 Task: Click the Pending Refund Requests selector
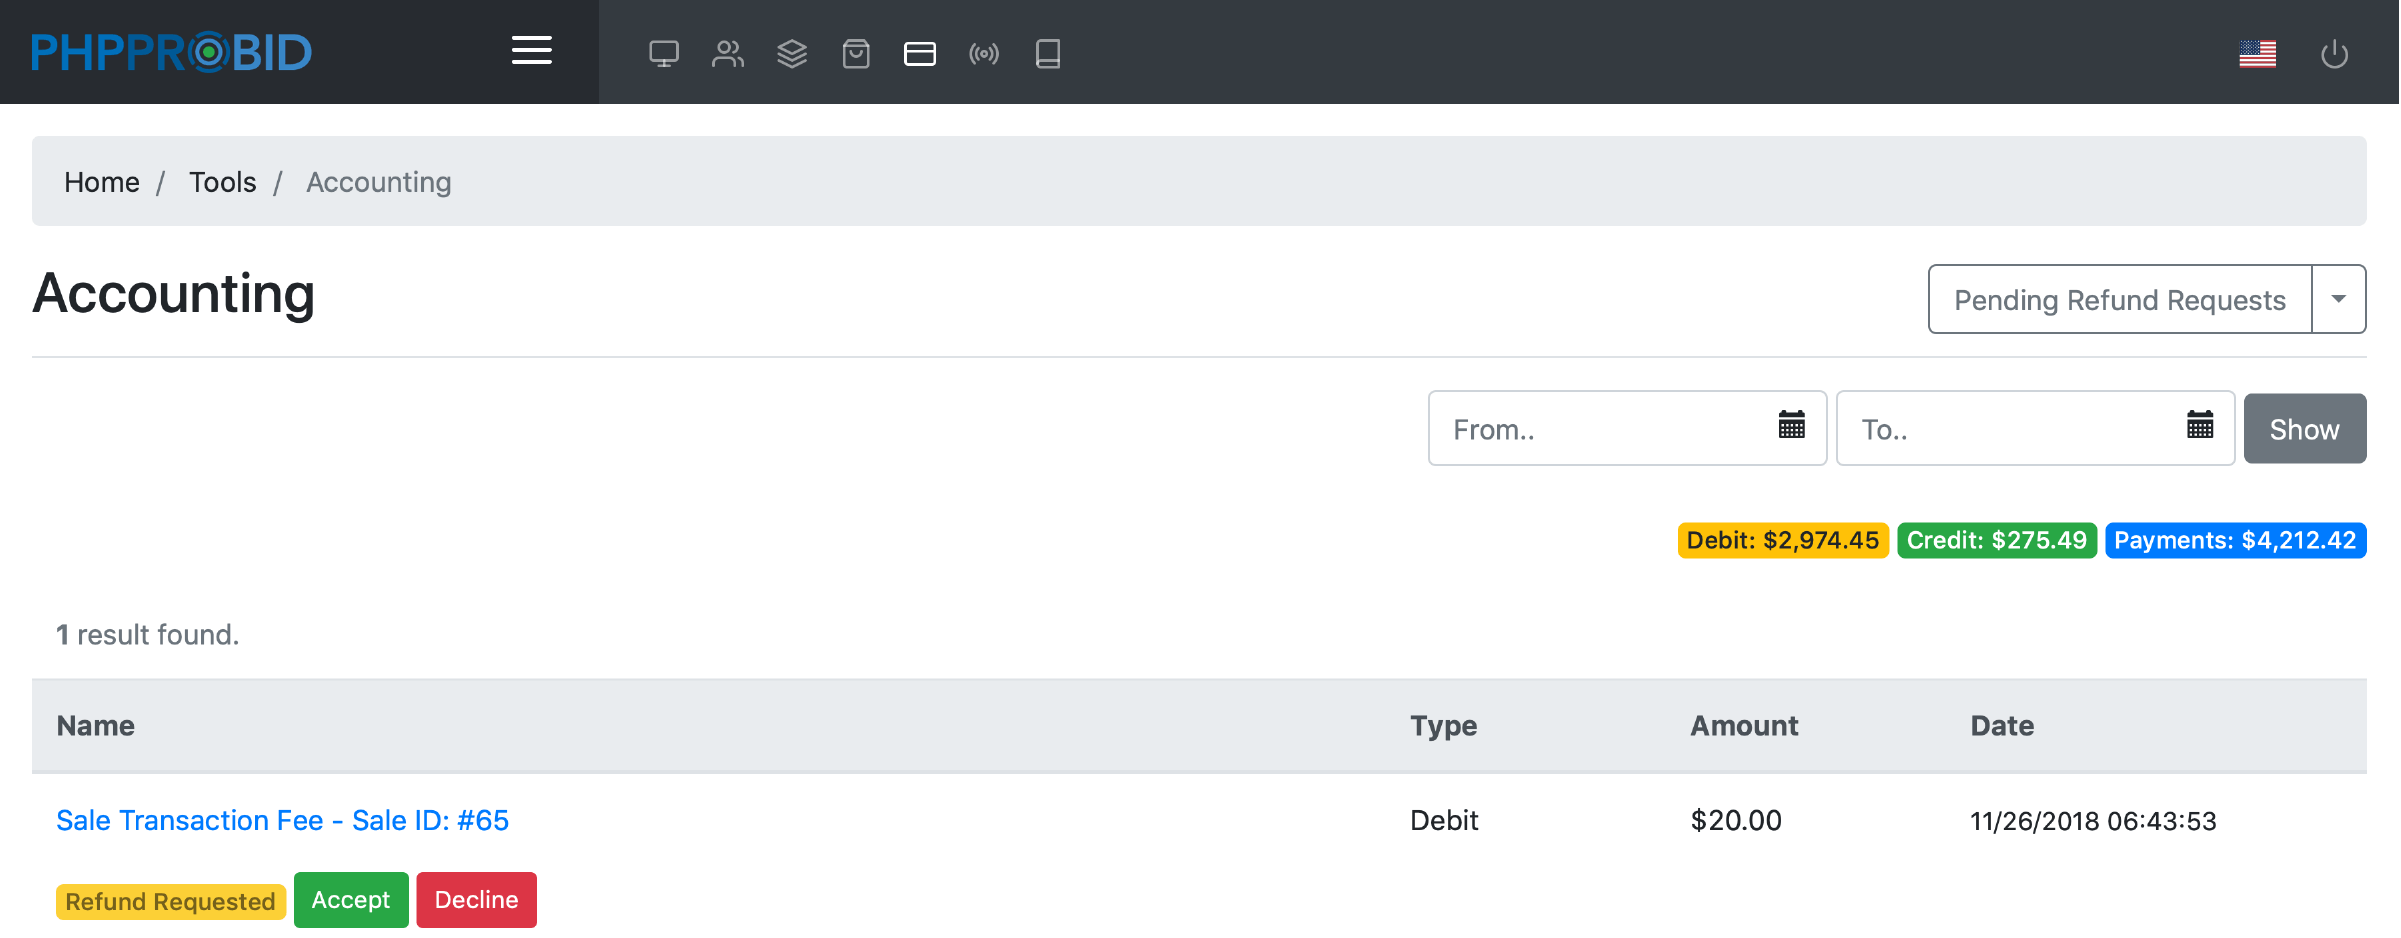[2119, 299]
